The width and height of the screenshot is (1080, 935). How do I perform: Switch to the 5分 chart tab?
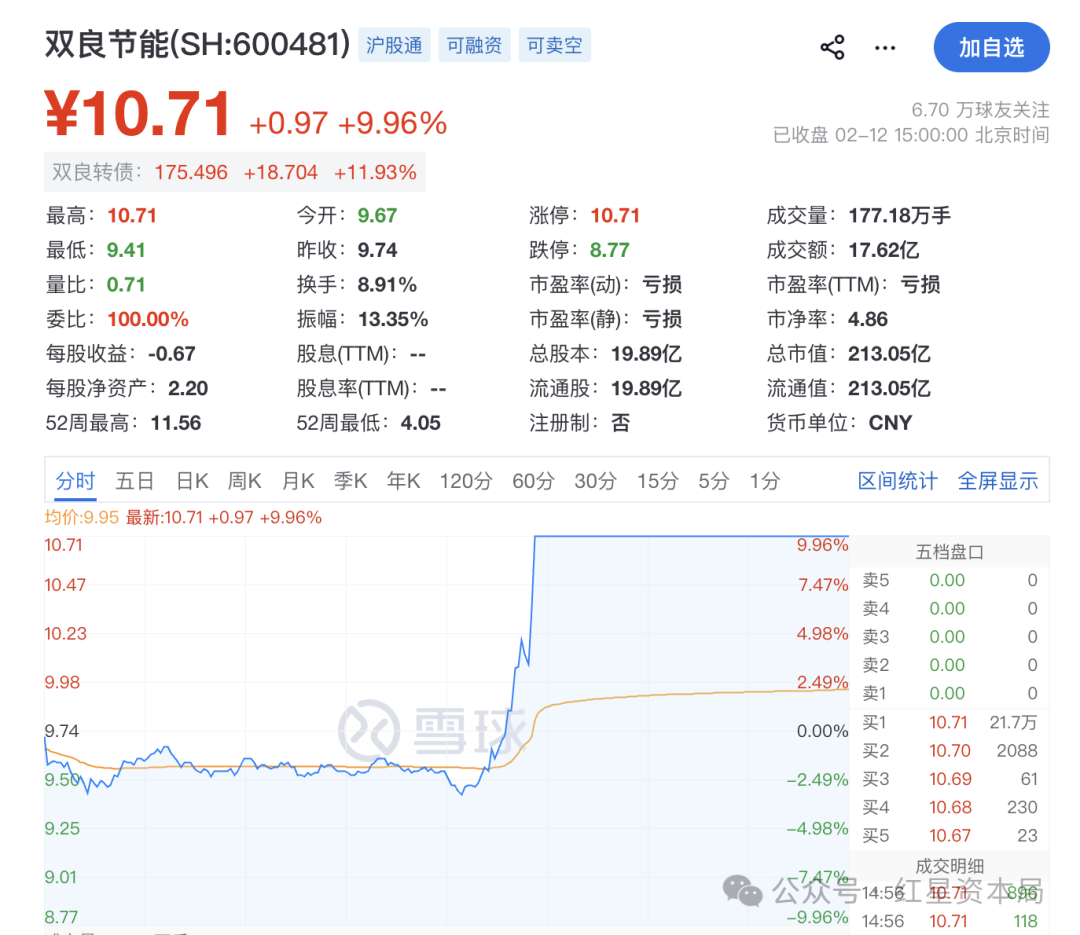pyautogui.click(x=713, y=480)
